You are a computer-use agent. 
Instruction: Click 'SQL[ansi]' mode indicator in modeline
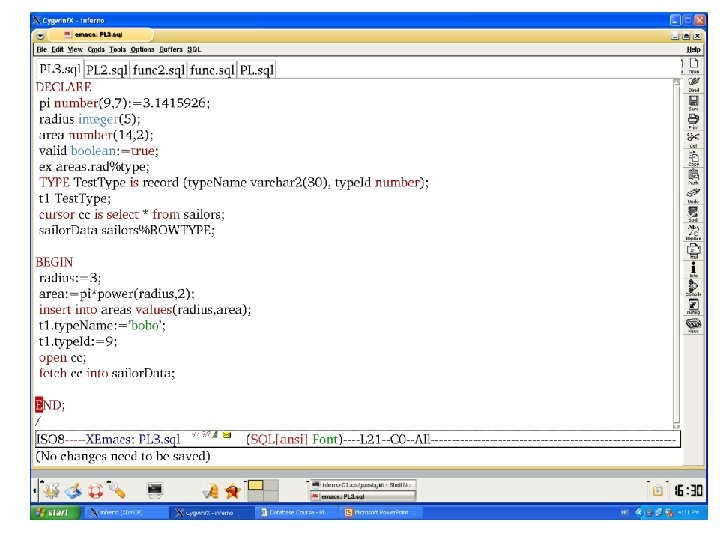pos(278,439)
